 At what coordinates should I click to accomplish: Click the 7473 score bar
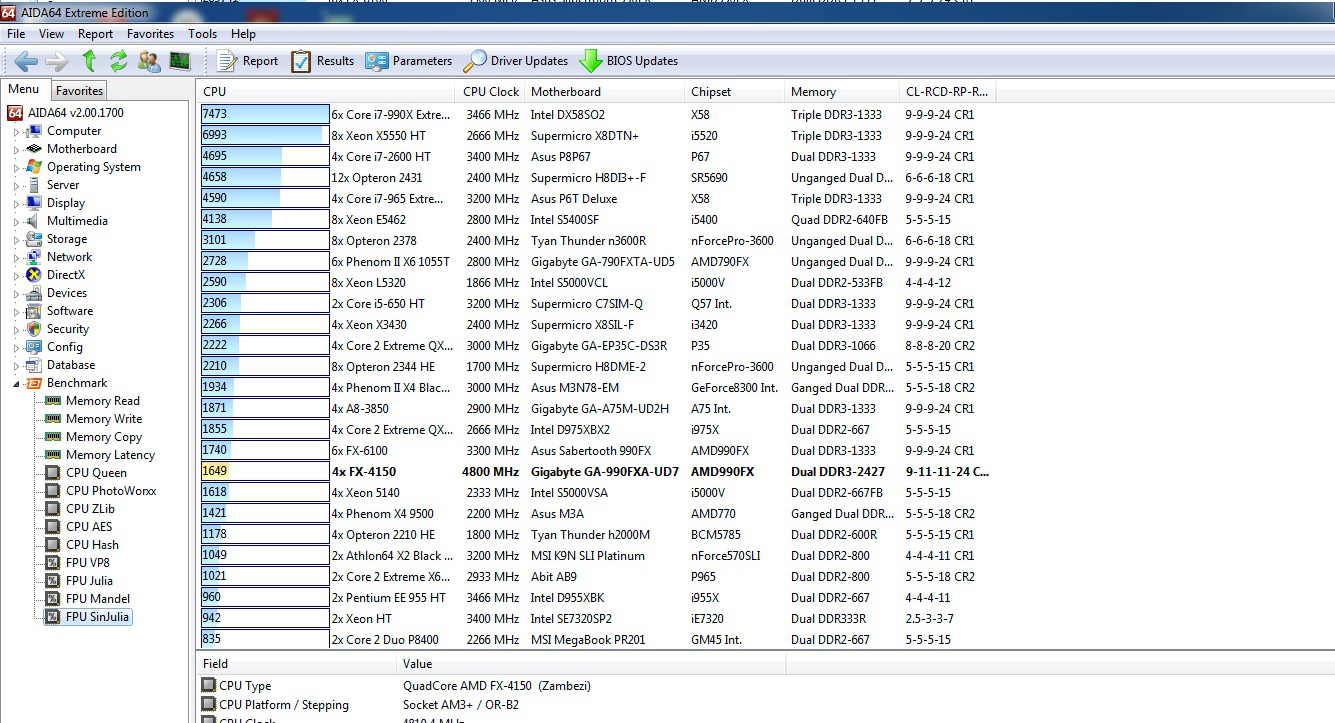click(x=265, y=115)
